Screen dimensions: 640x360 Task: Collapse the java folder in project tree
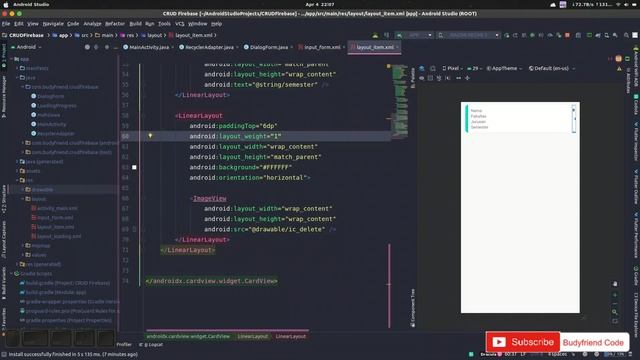[18, 78]
